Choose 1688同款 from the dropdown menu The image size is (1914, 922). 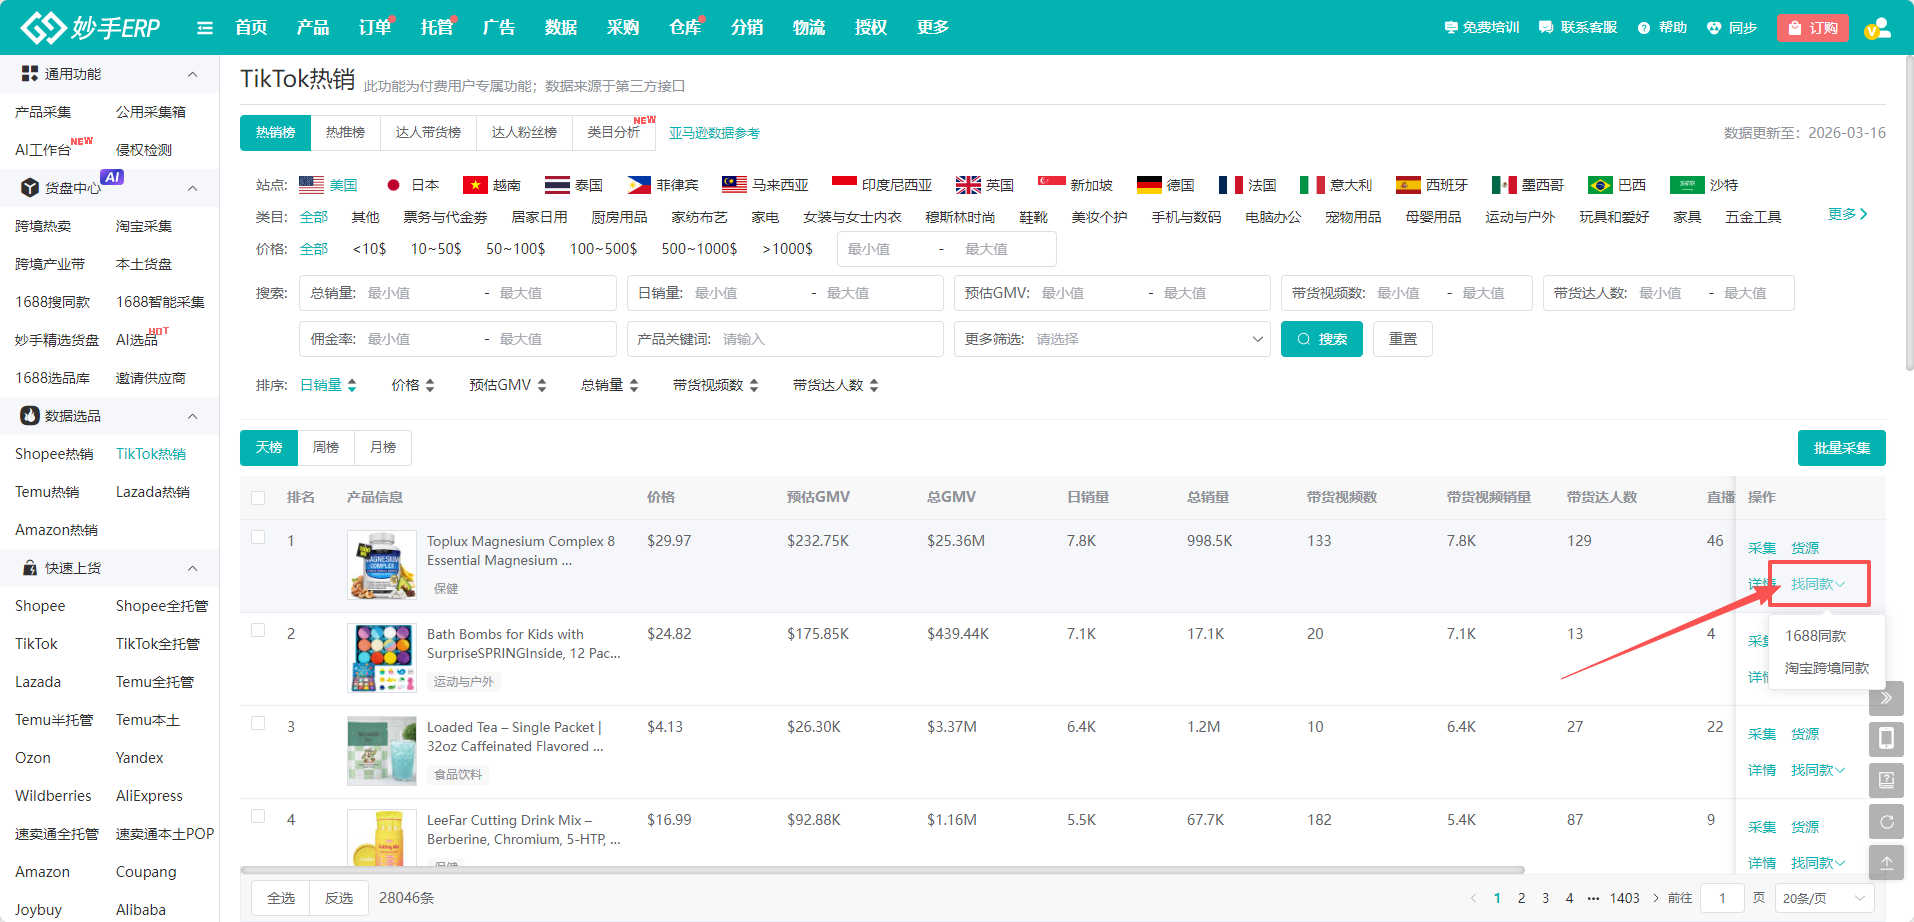click(x=1816, y=636)
